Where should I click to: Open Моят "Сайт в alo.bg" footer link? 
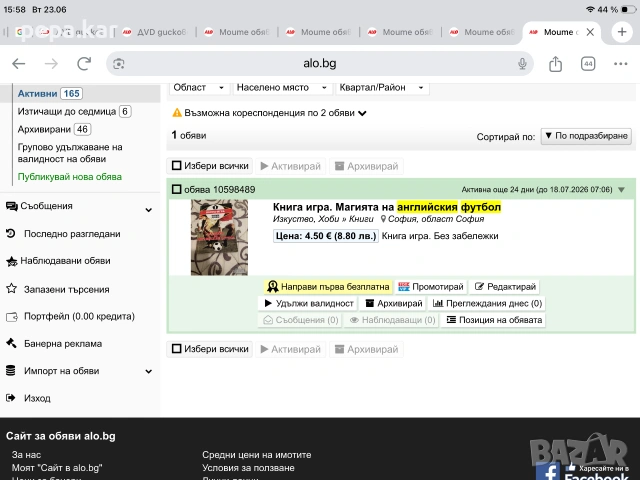[57, 468]
